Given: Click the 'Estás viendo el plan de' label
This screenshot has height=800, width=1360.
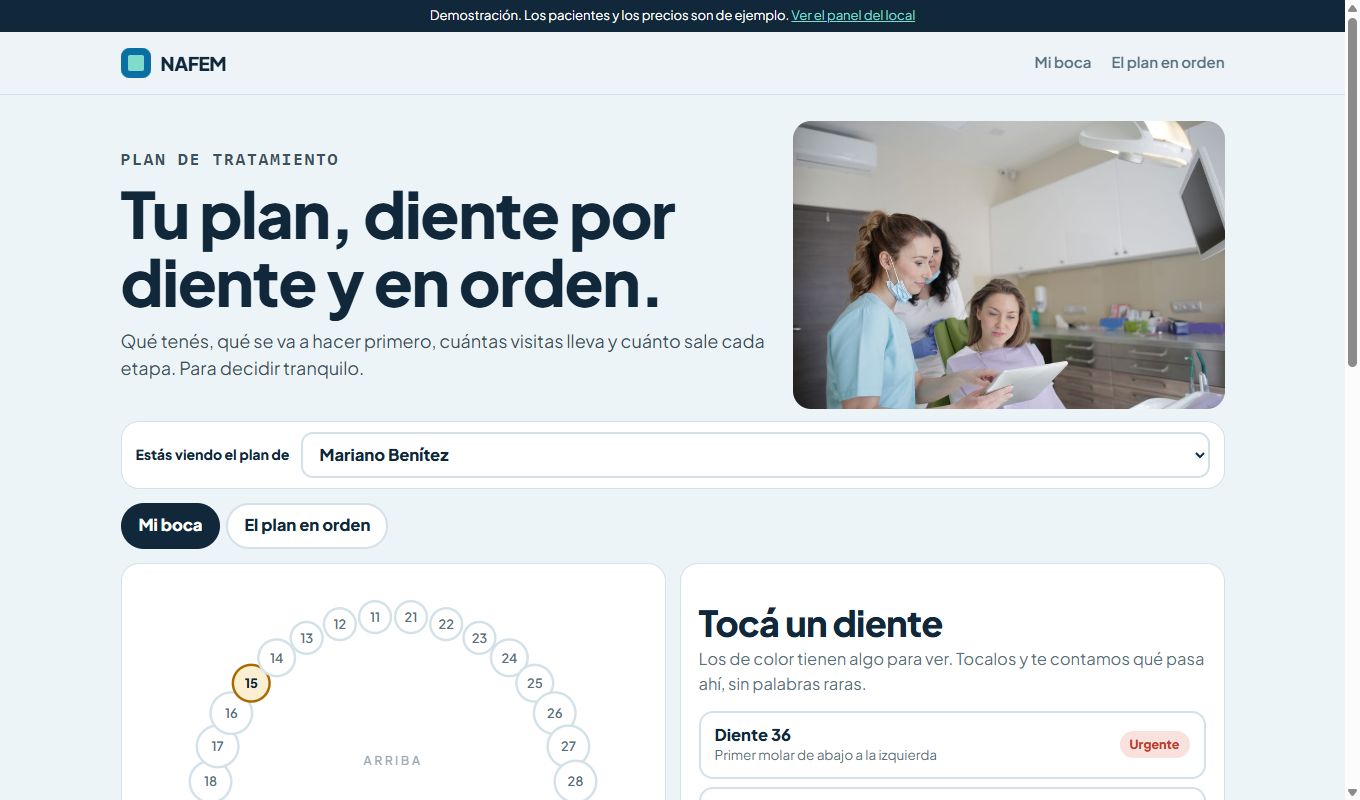Looking at the screenshot, I should click(212, 455).
